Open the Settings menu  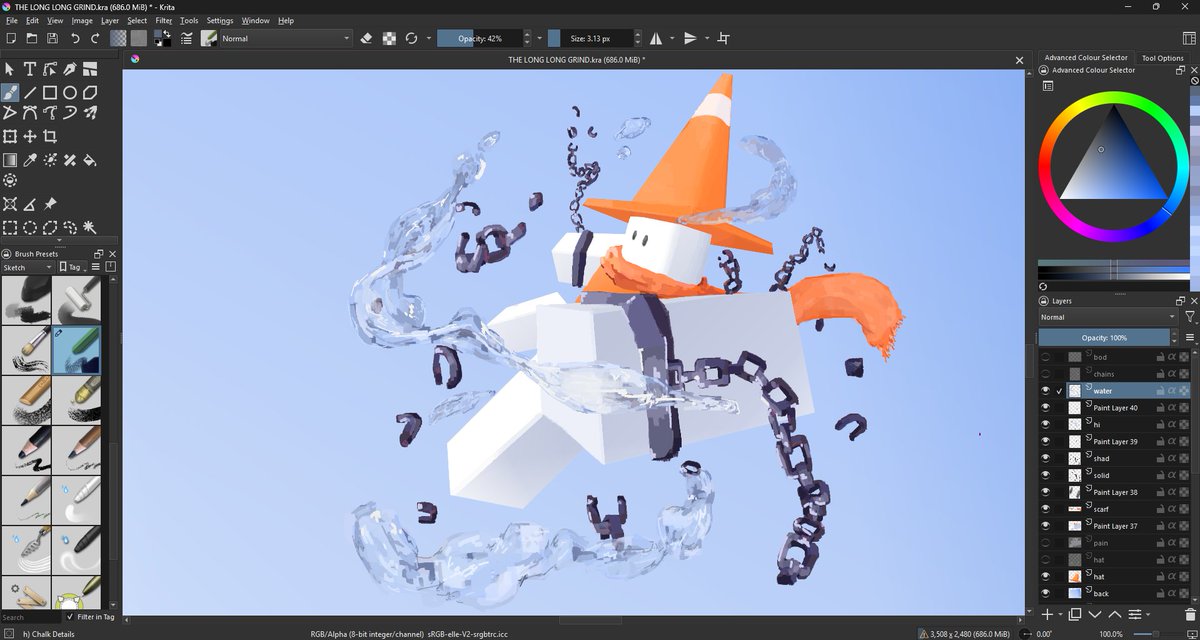click(220, 20)
